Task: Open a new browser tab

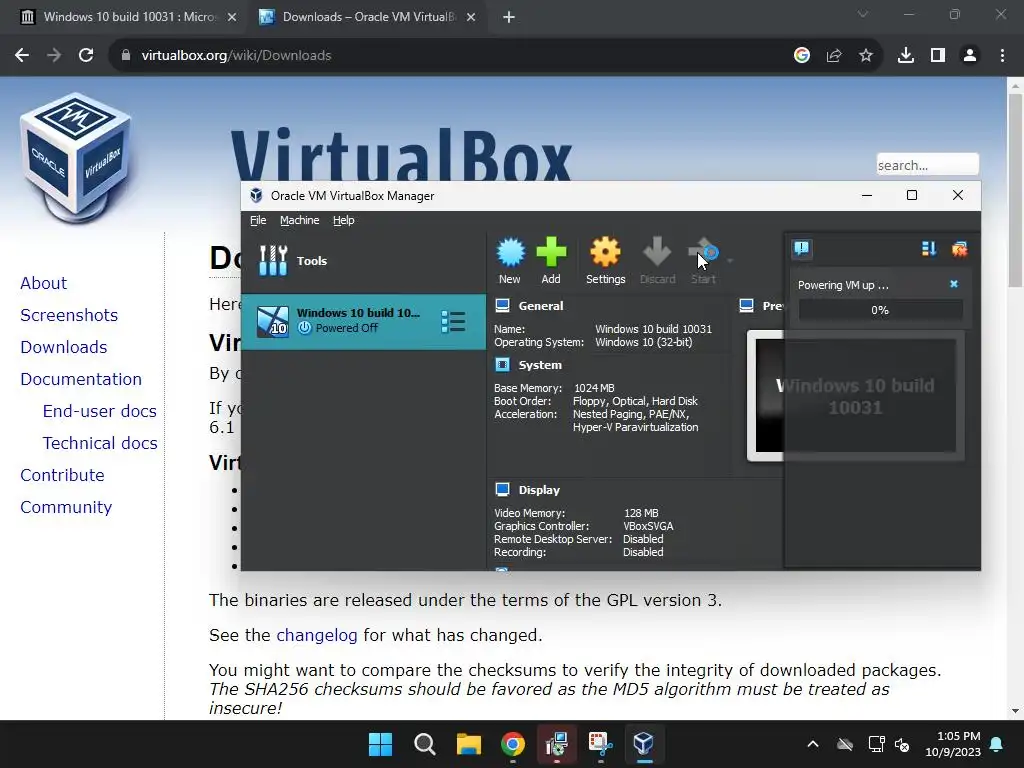Action: click(x=509, y=17)
